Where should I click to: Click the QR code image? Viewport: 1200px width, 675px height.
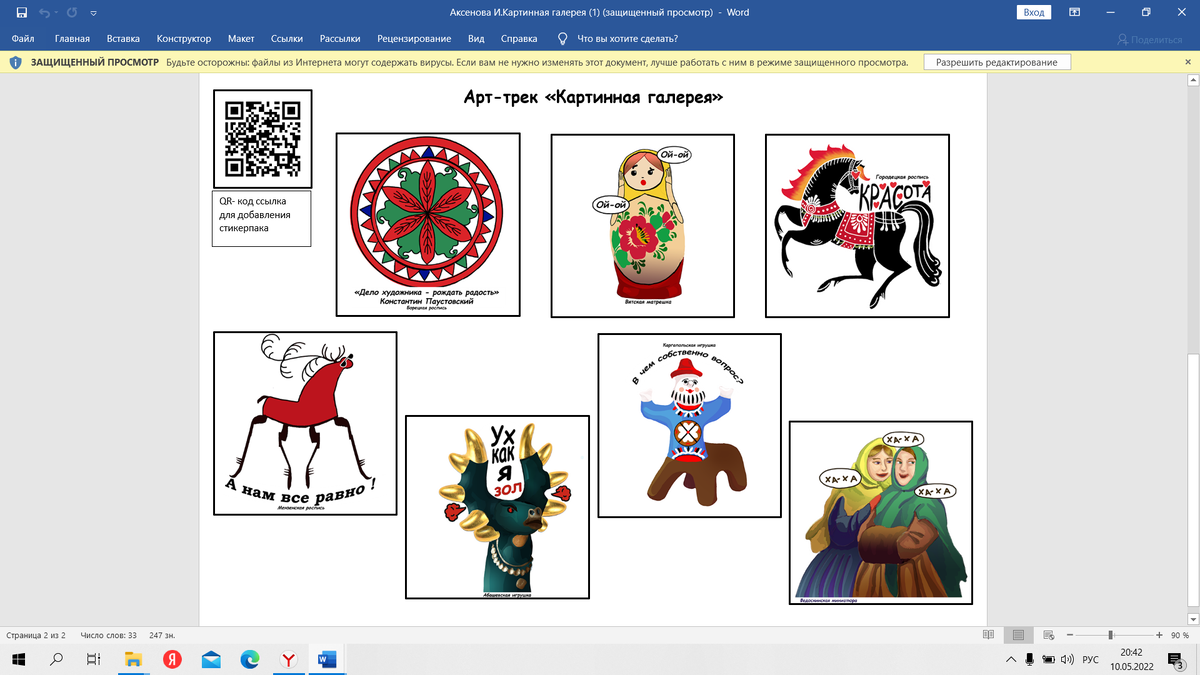click(x=263, y=139)
